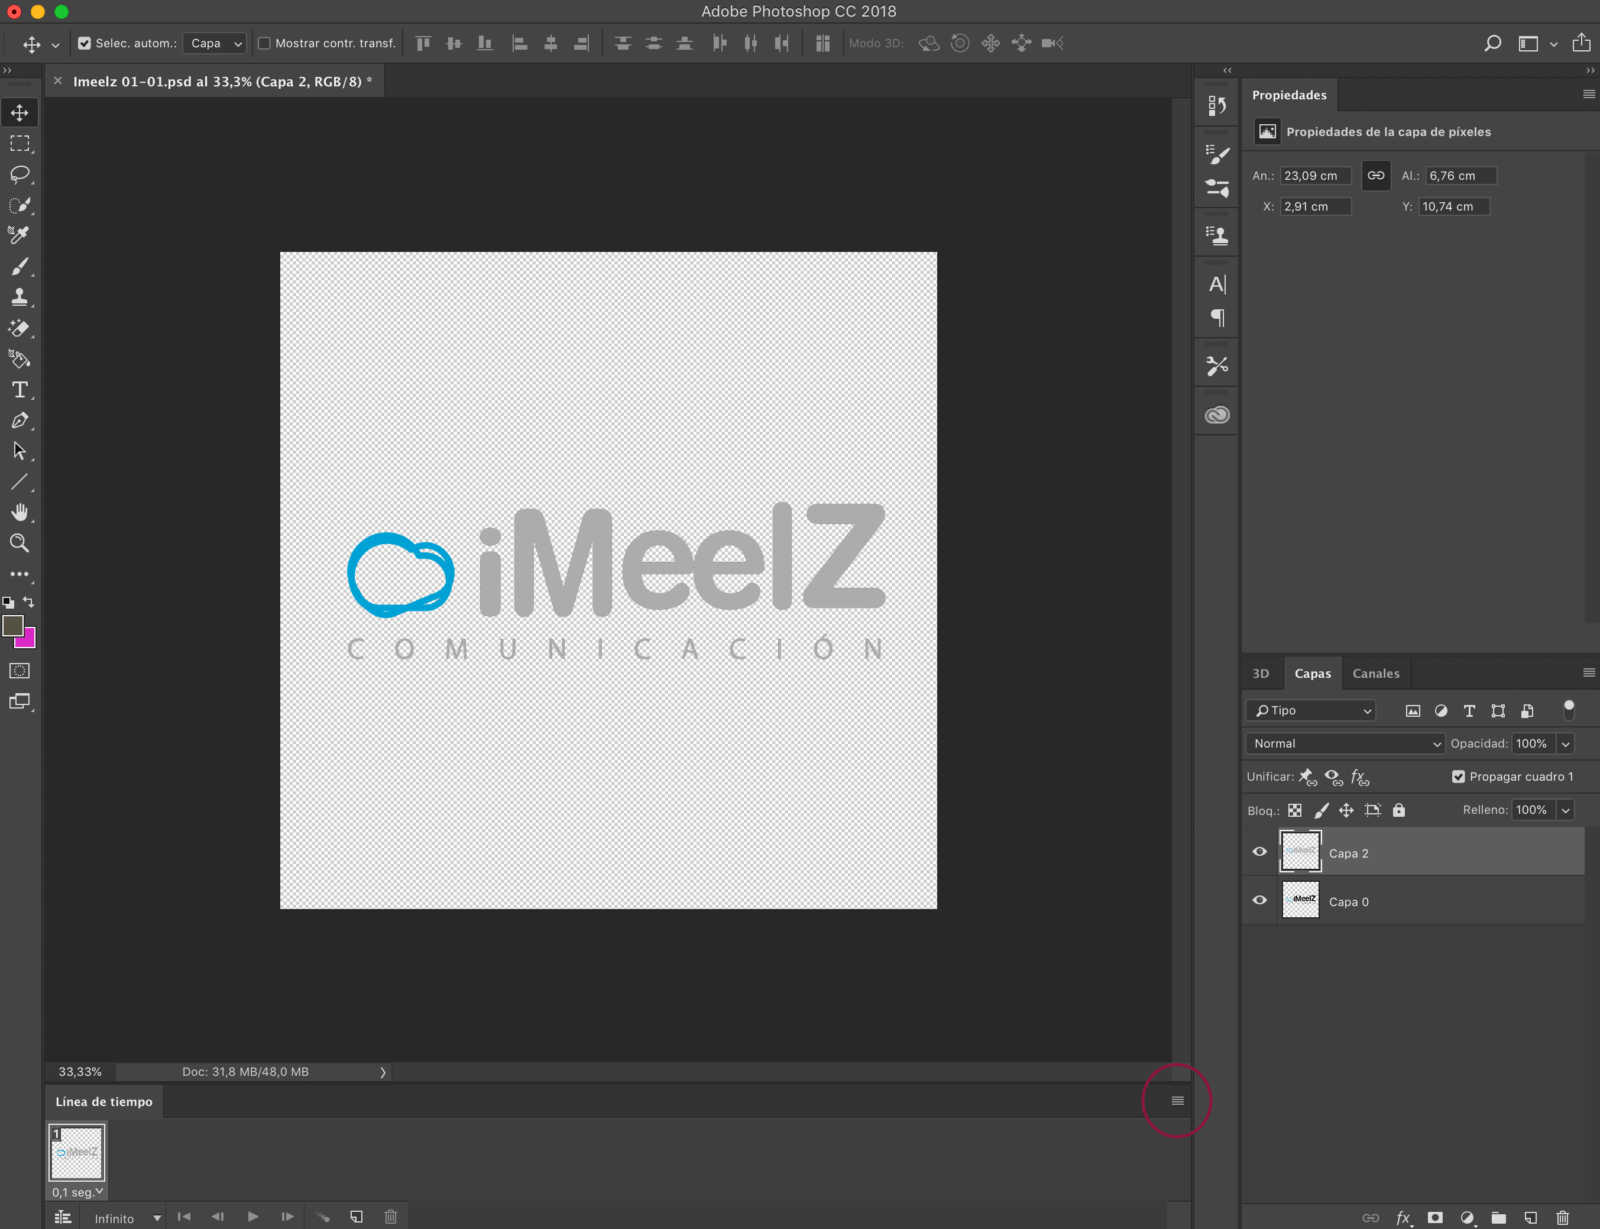Select the Imeelz 01-01.psd document tab

(x=222, y=81)
